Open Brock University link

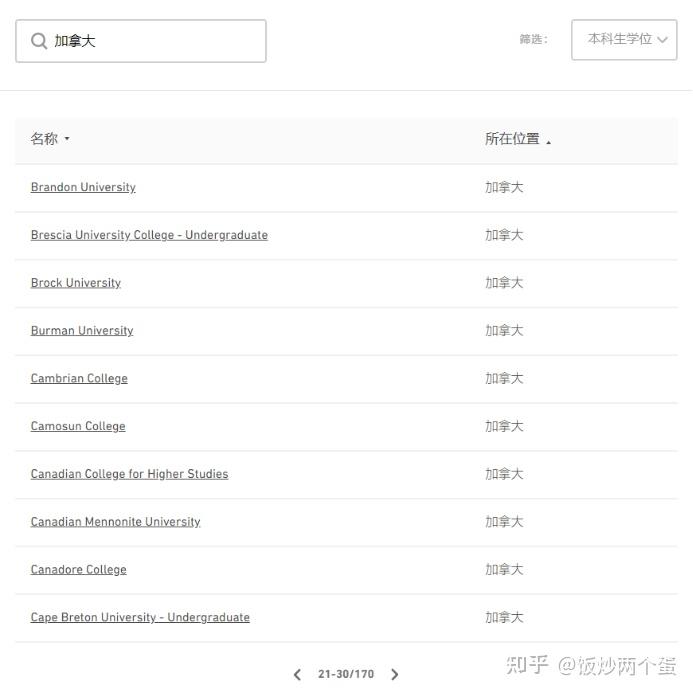(76, 283)
